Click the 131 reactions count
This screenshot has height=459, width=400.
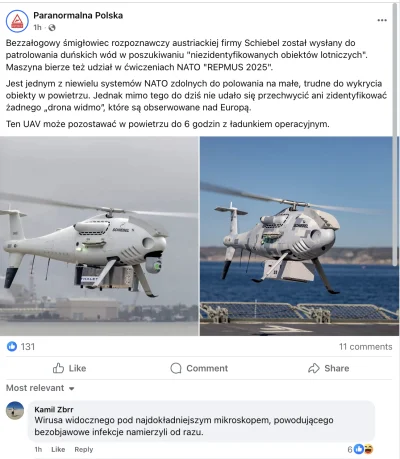click(28, 347)
